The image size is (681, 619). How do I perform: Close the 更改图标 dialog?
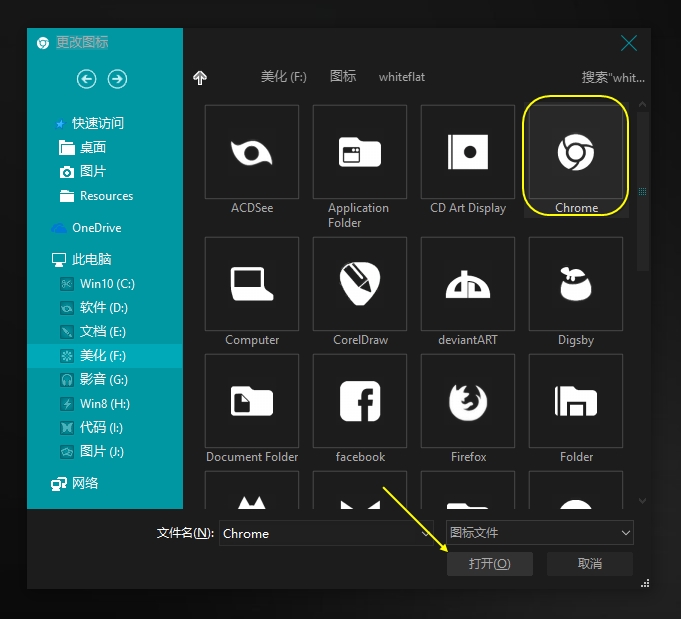tap(628, 43)
